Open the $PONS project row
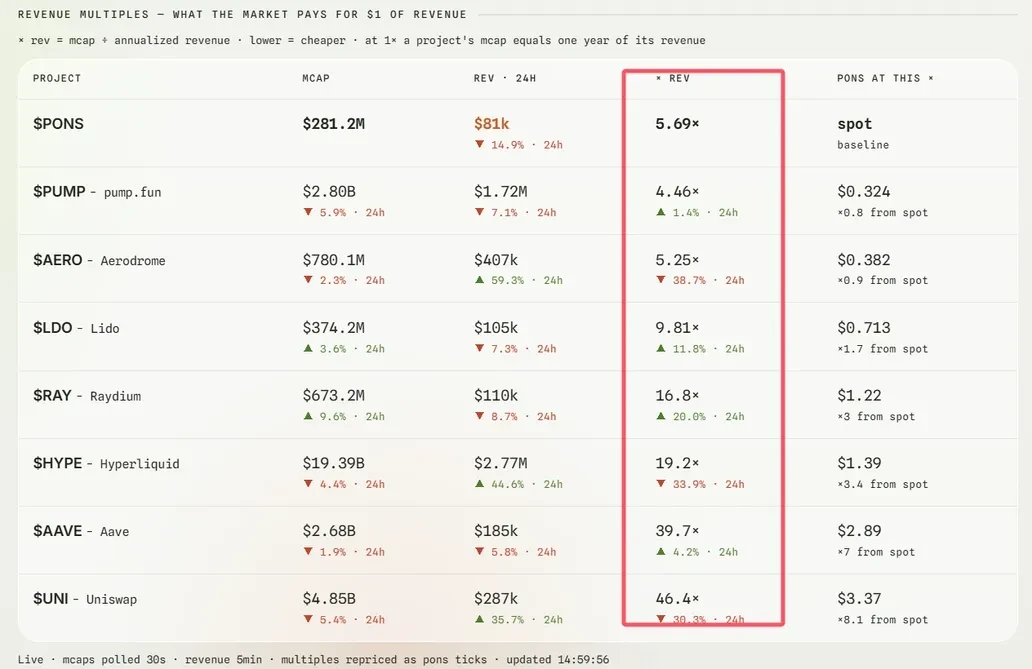The width and height of the screenshot is (1032, 669). tap(518, 133)
